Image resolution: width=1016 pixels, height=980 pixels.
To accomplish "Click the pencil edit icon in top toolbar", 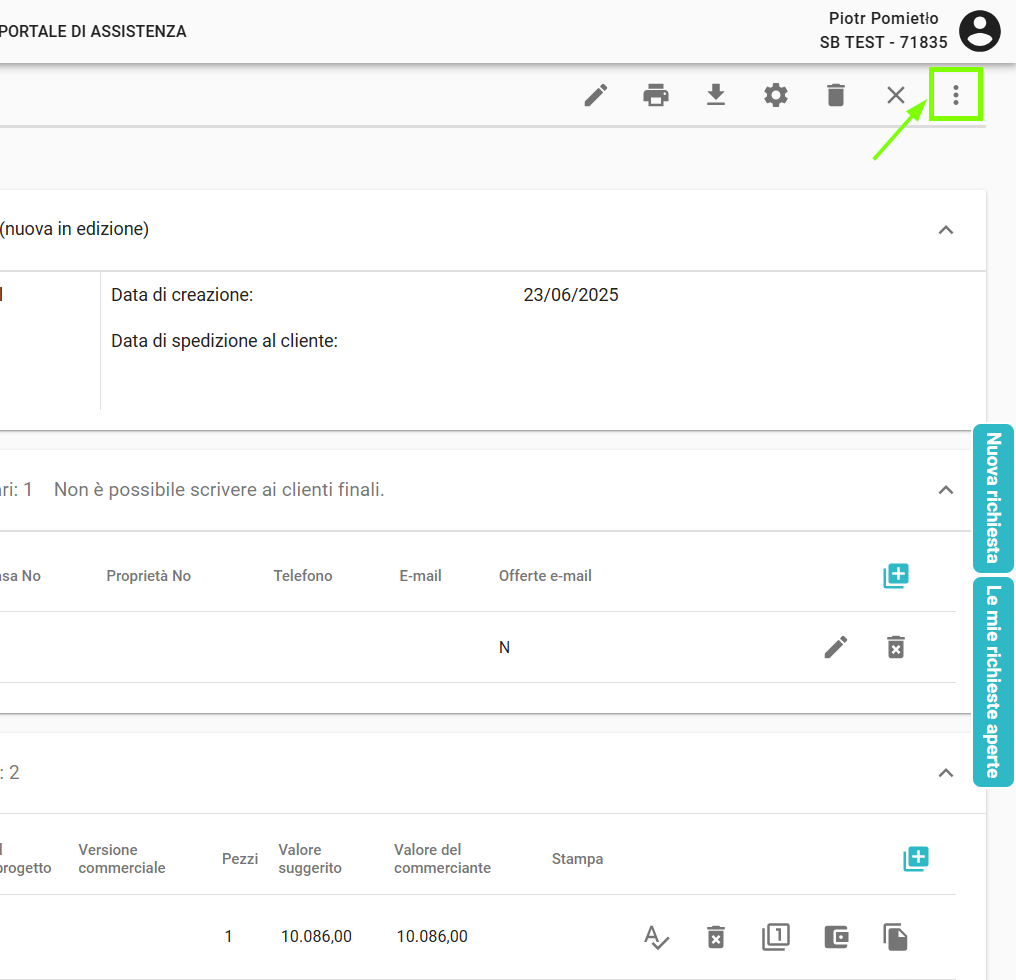I will (596, 95).
